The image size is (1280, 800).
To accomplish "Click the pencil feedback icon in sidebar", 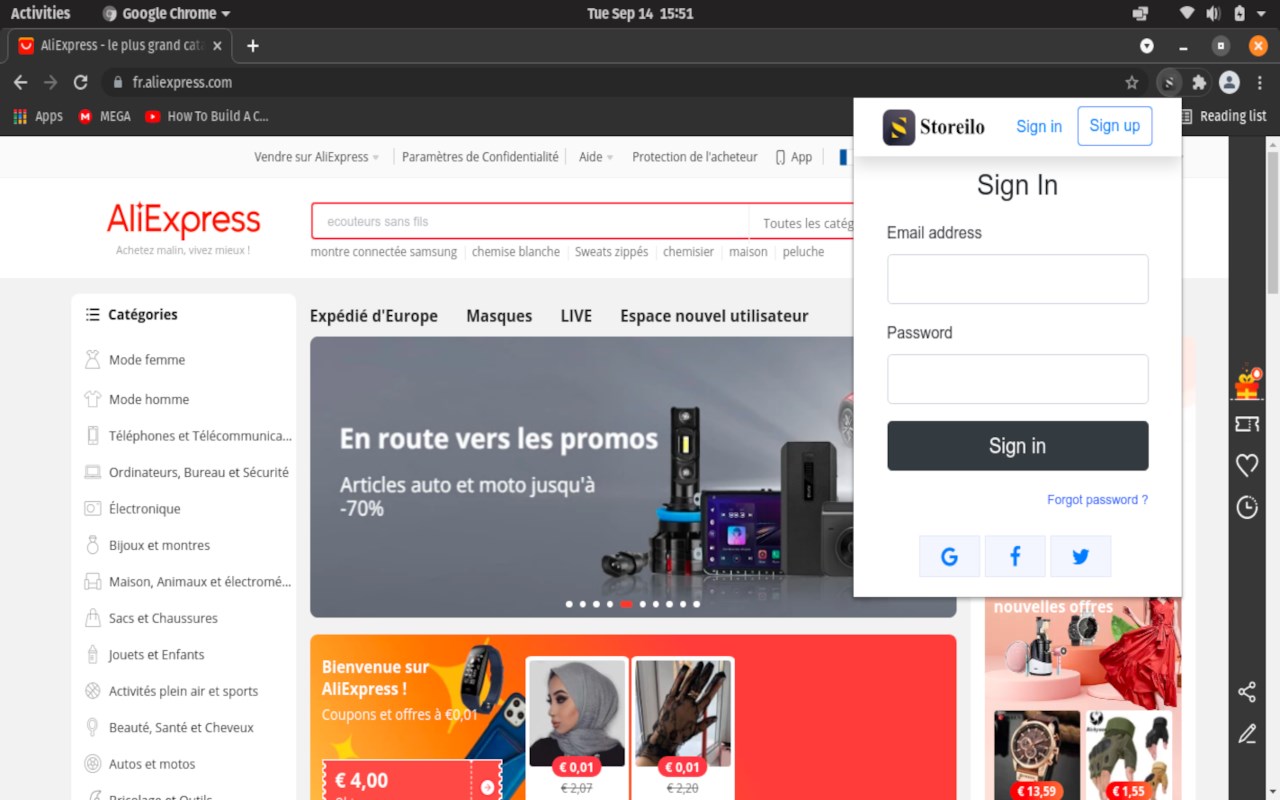I will pyautogui.click(x=1247, y=734).
